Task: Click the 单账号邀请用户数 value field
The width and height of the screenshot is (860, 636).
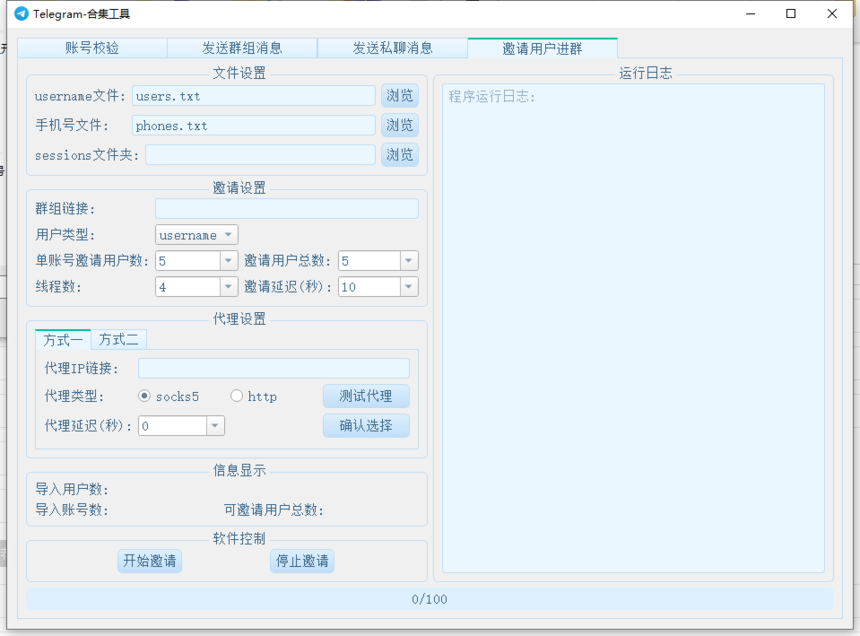Action: [x=188, y=260]
